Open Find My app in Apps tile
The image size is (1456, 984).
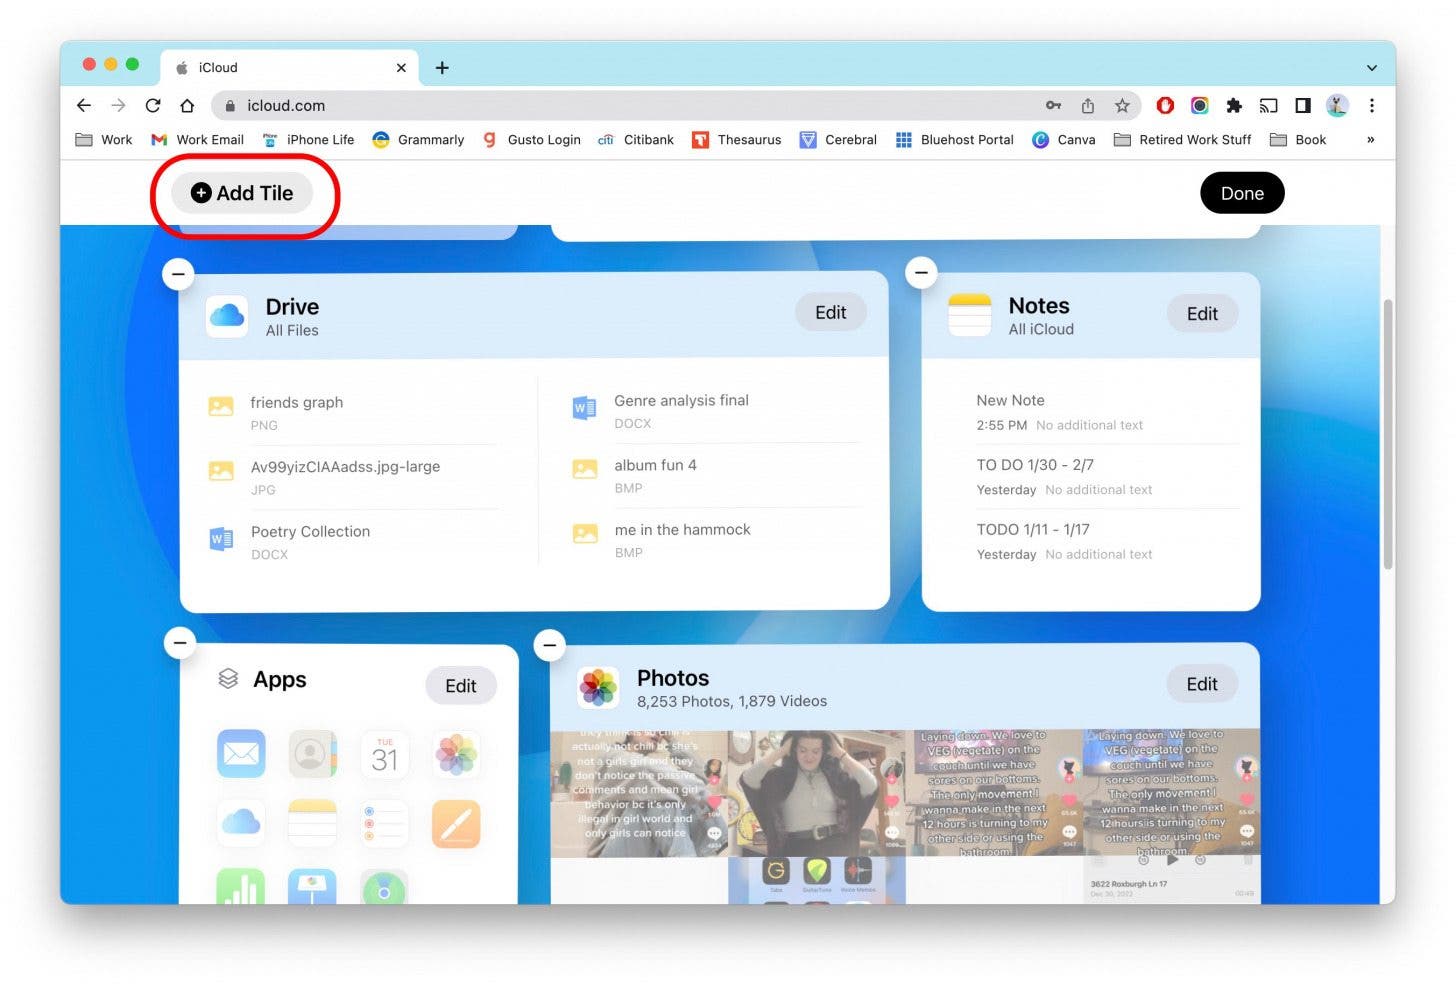(385, 887)
